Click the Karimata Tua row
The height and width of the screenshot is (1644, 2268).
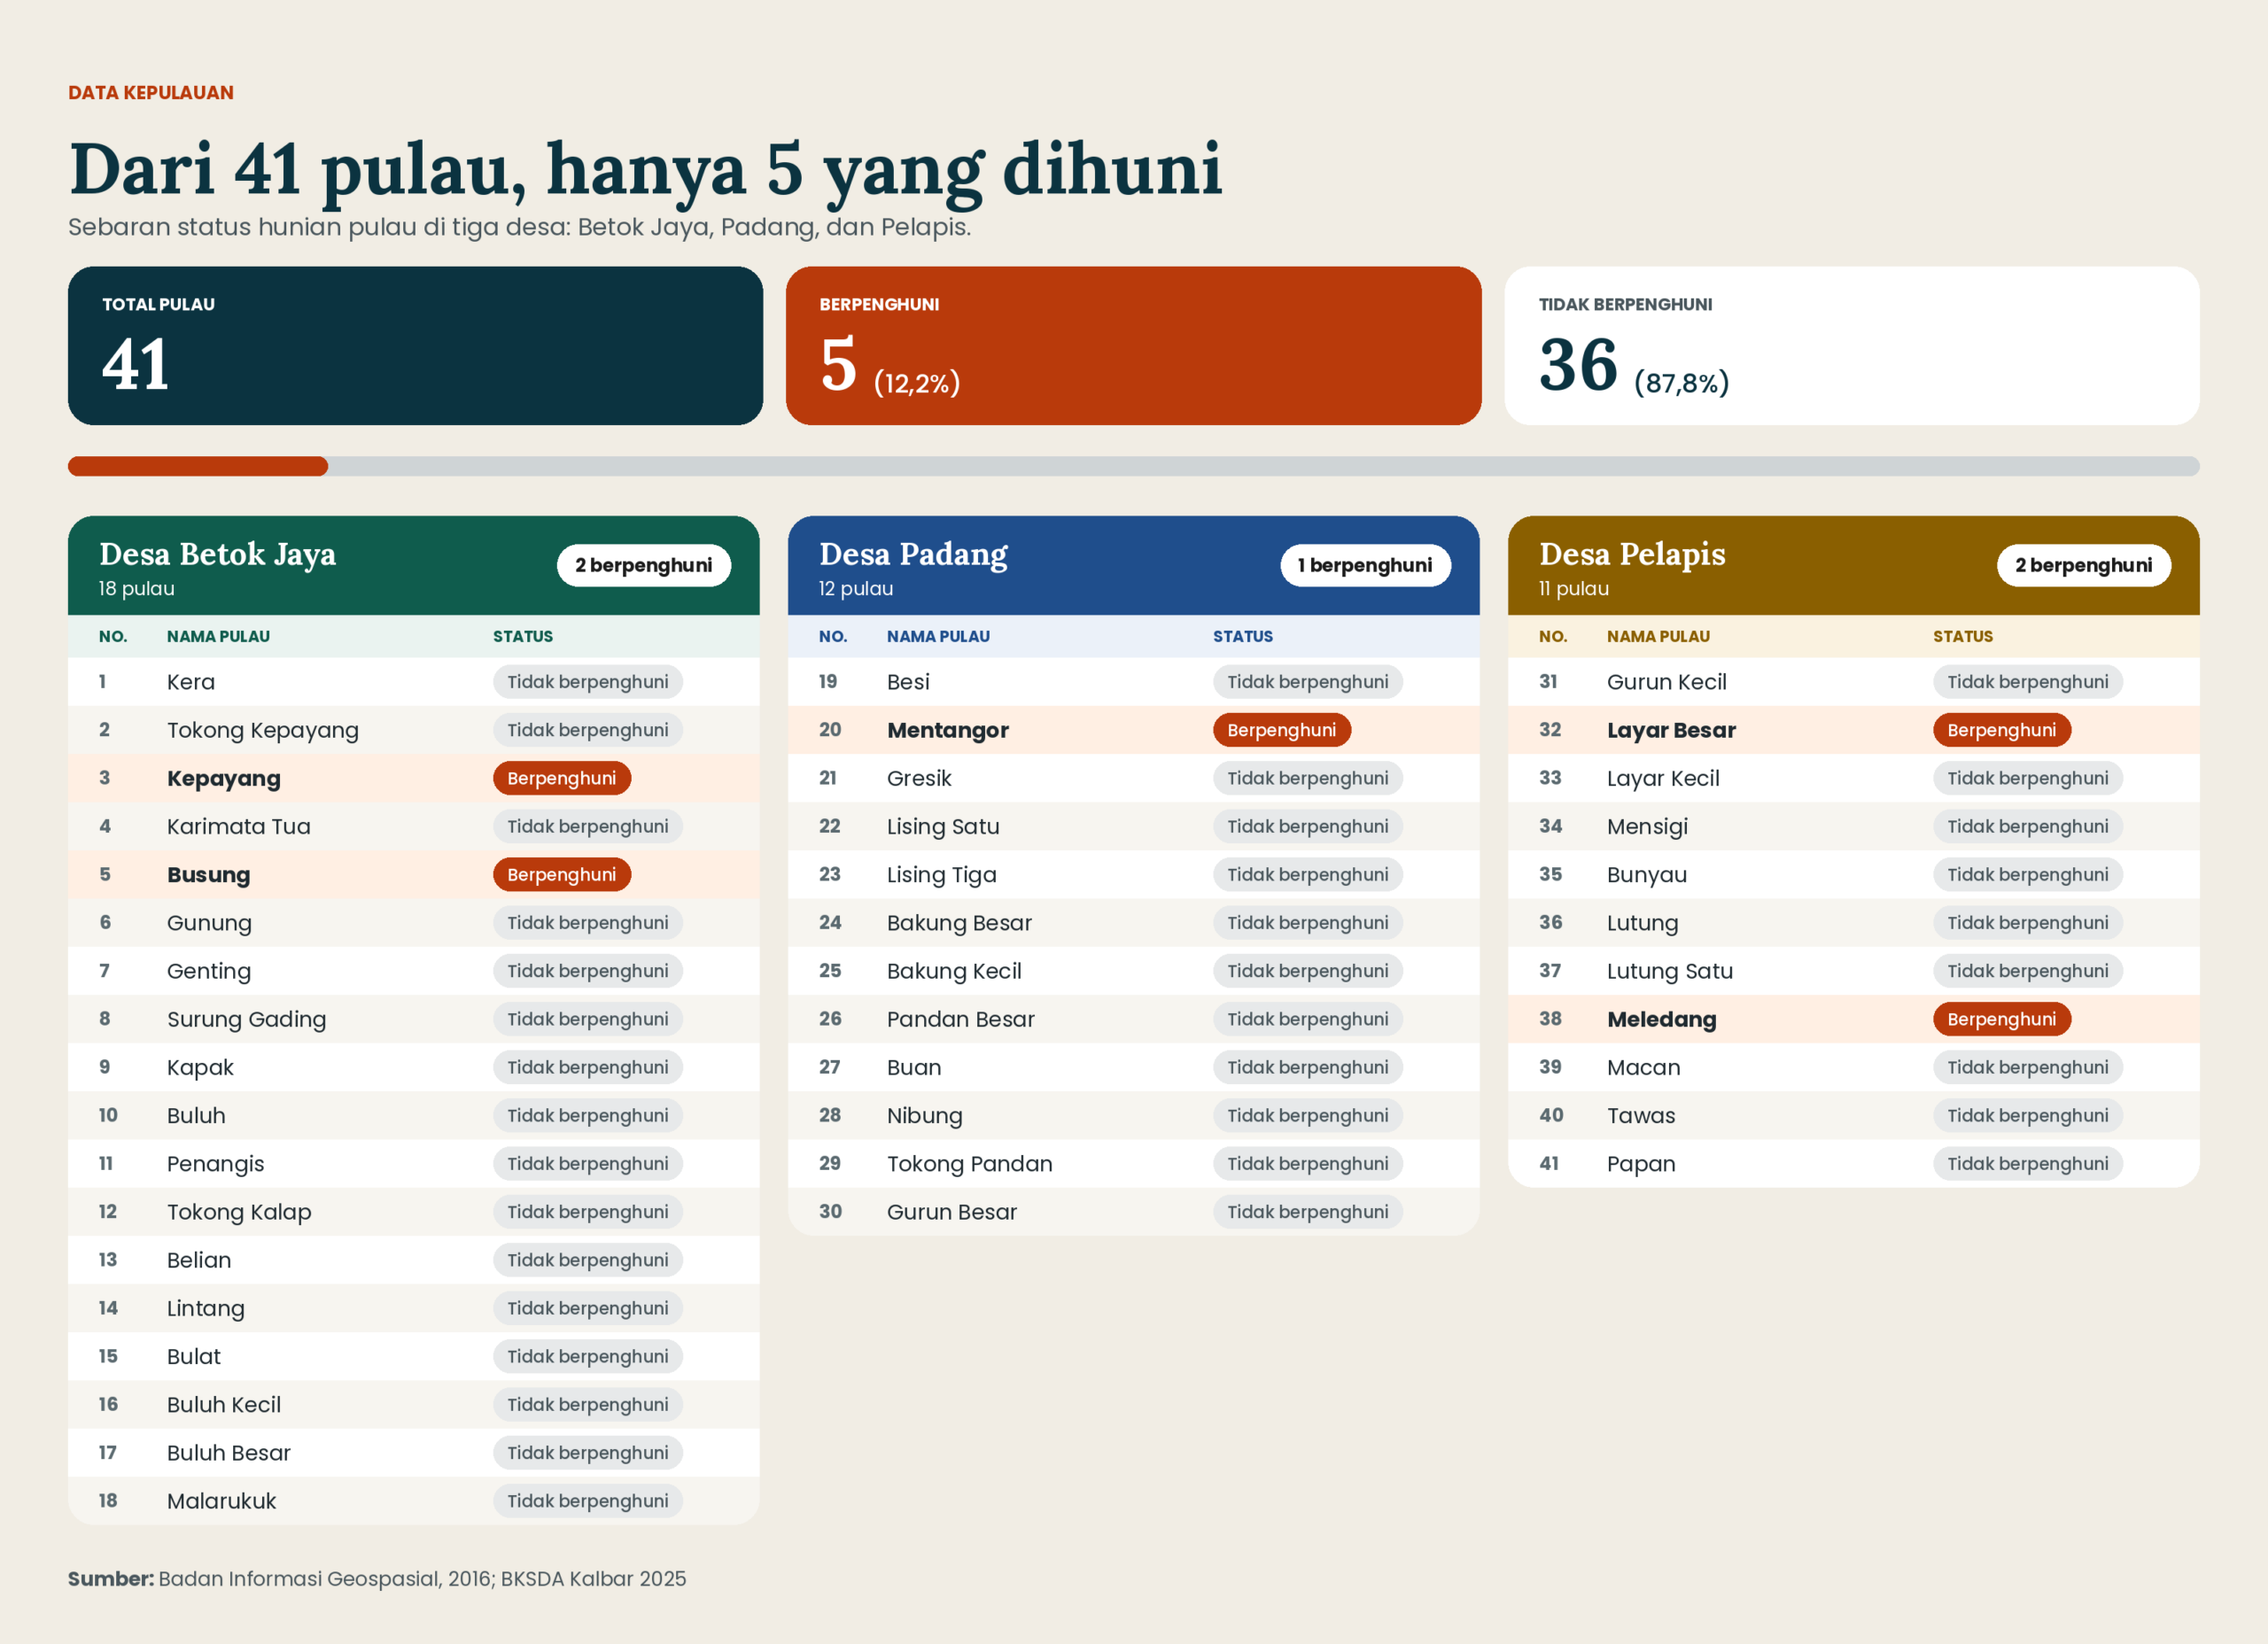pos(413,826)
